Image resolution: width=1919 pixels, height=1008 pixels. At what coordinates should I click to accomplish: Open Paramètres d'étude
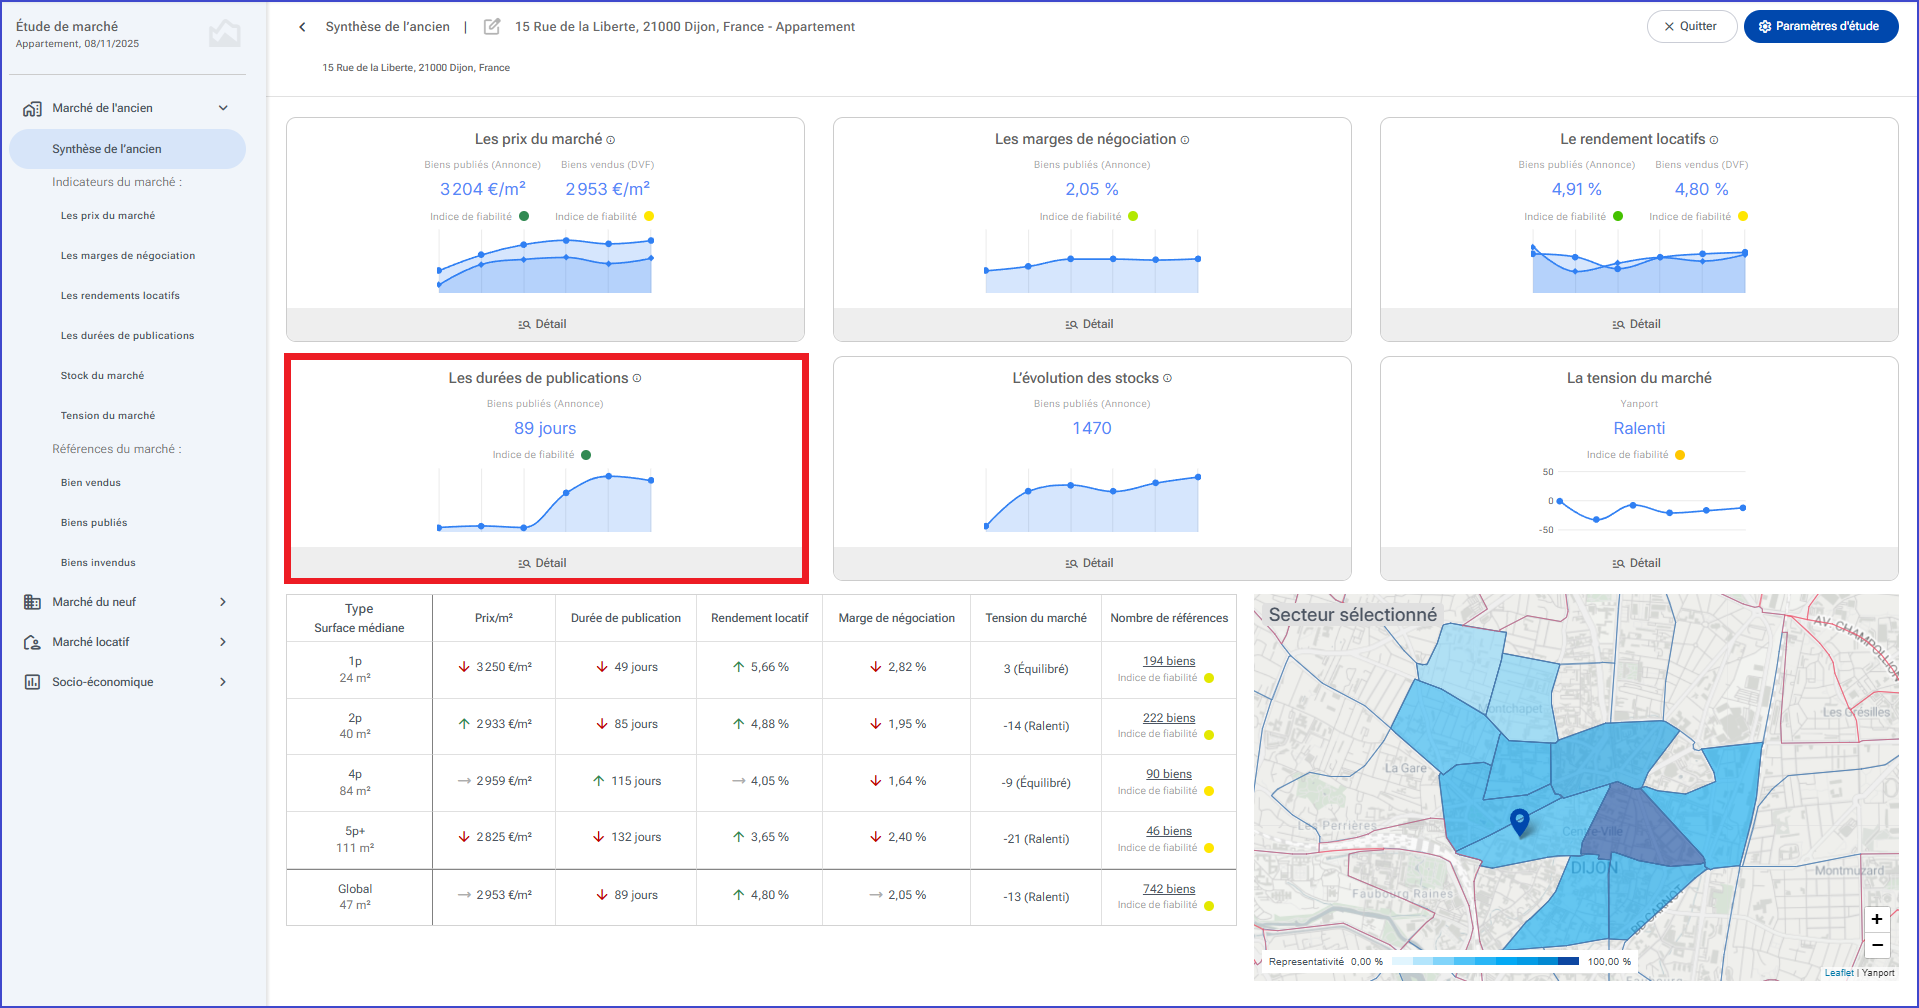pos(1820,27)
